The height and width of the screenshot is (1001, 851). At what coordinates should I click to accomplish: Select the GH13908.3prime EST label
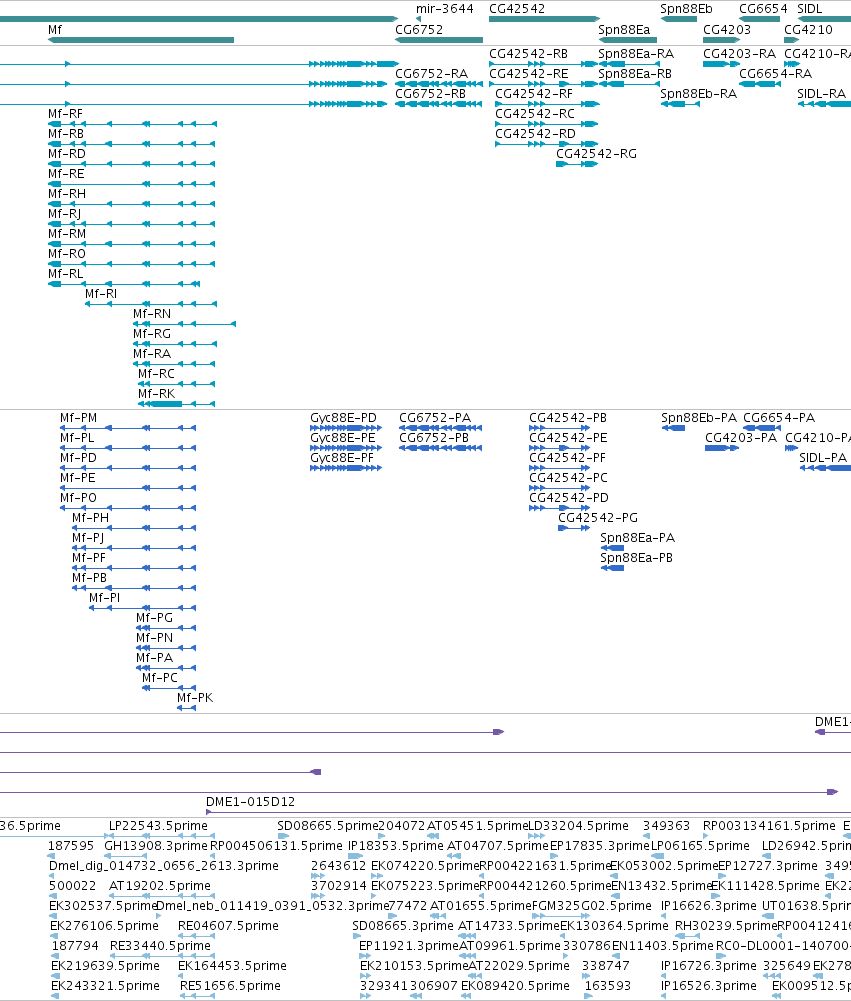pyautogui.click(x=156, y=845)
